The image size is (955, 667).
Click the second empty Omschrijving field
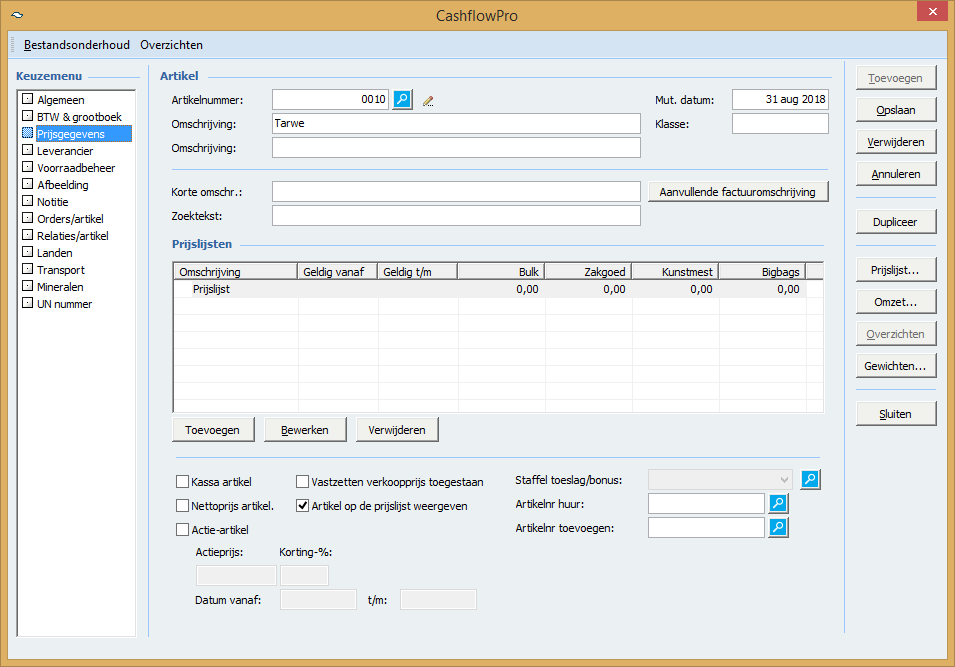(456, 147)
